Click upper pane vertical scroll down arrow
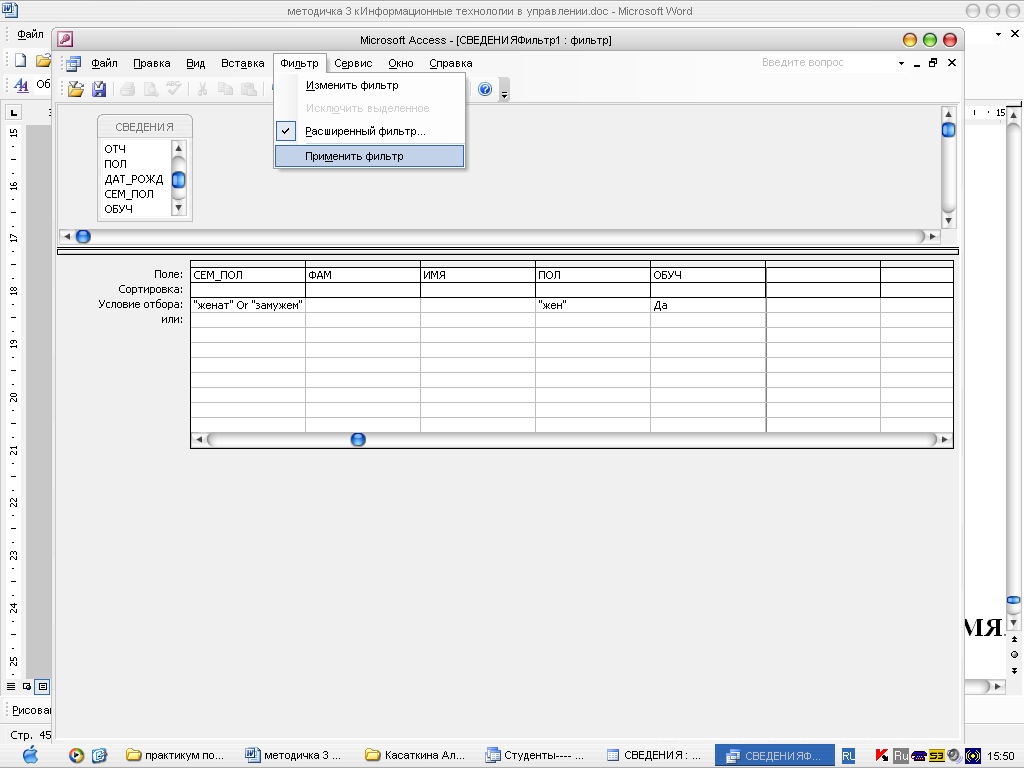The image size is (1024, 768). click(x=948, y=221)
